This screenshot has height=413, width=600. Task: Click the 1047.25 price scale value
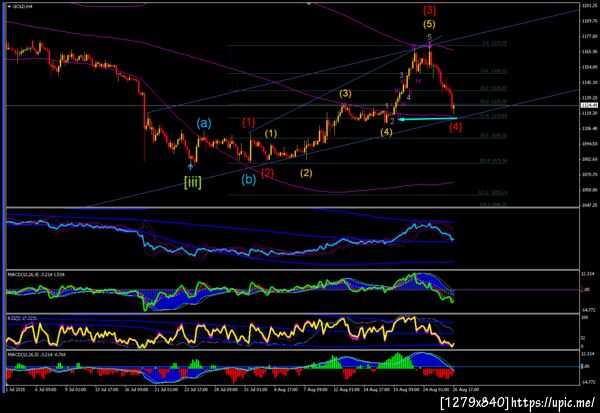pos(589,205)
